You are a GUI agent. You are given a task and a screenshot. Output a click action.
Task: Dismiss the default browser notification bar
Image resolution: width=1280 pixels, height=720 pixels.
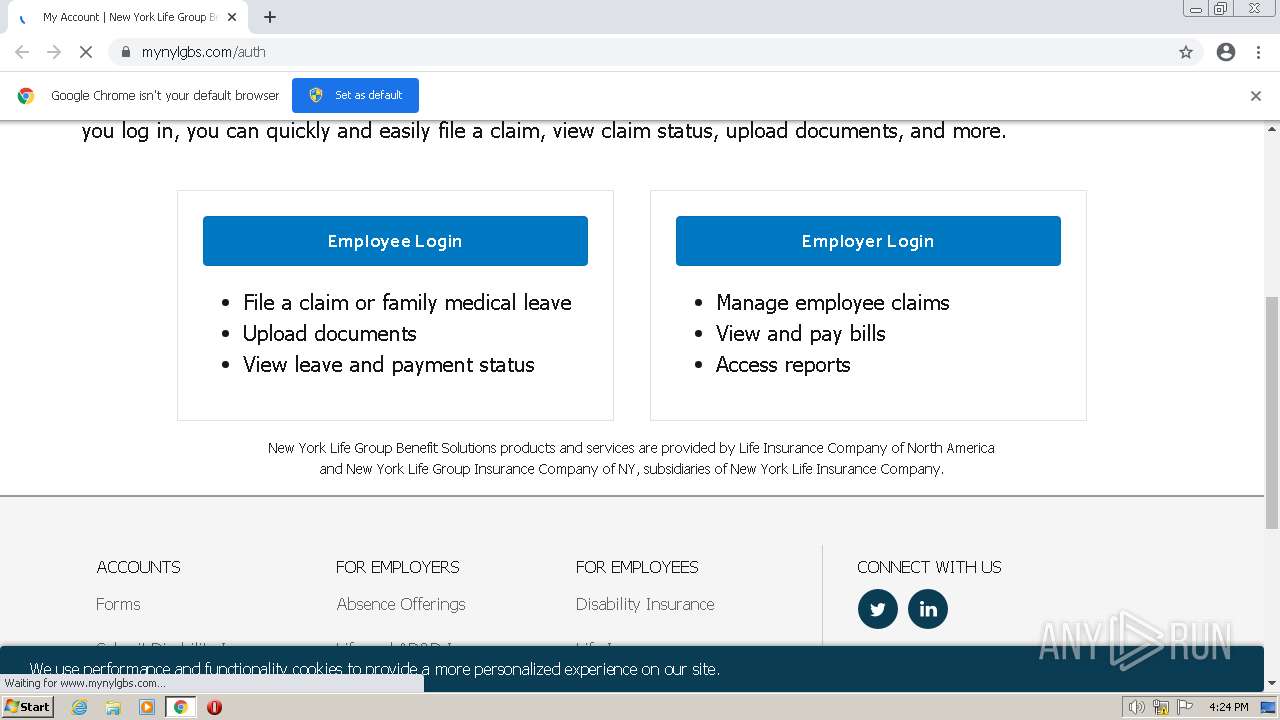(x=1256, y=96)
